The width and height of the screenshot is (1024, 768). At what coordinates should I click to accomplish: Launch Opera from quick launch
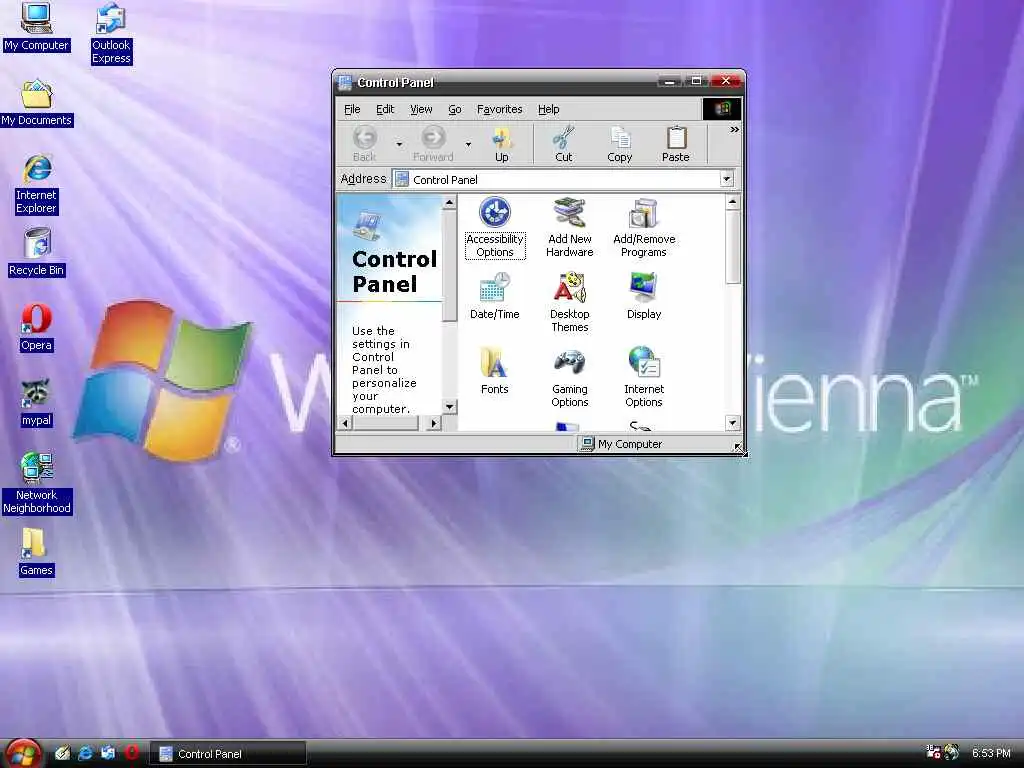pos(131,753)
